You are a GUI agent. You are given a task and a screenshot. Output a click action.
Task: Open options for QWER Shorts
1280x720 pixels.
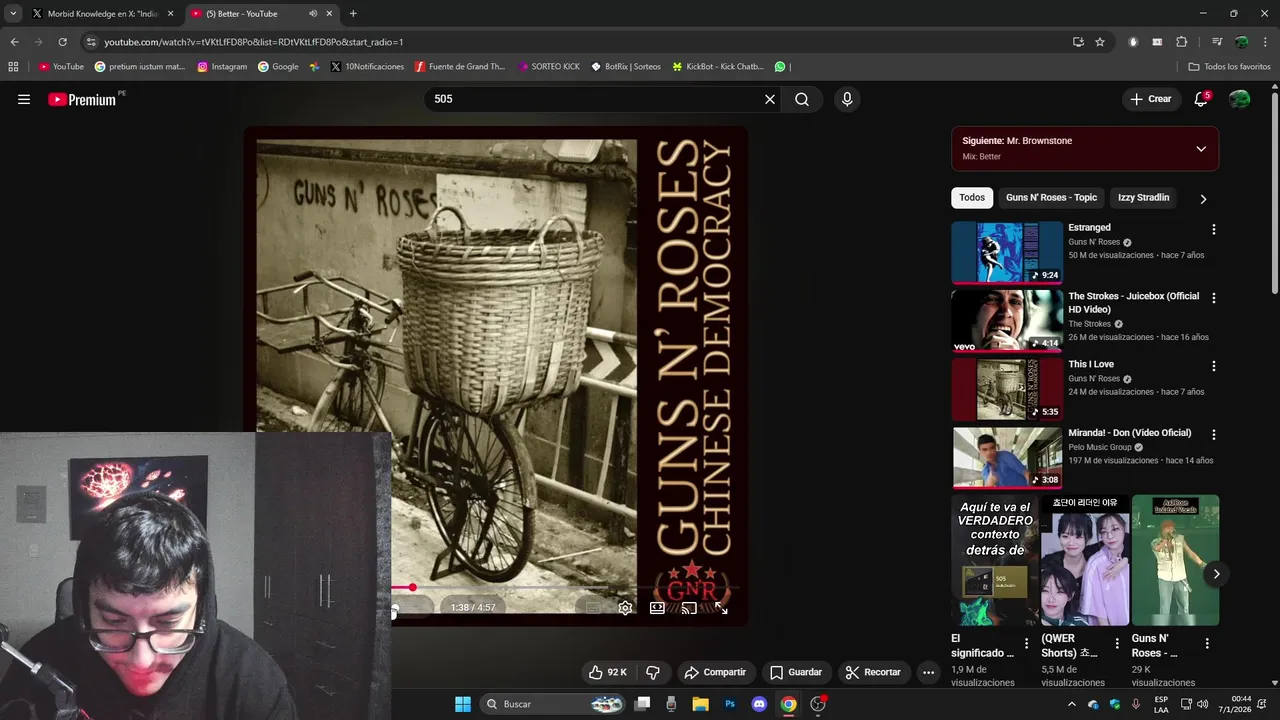click(x=1117, y=644)
